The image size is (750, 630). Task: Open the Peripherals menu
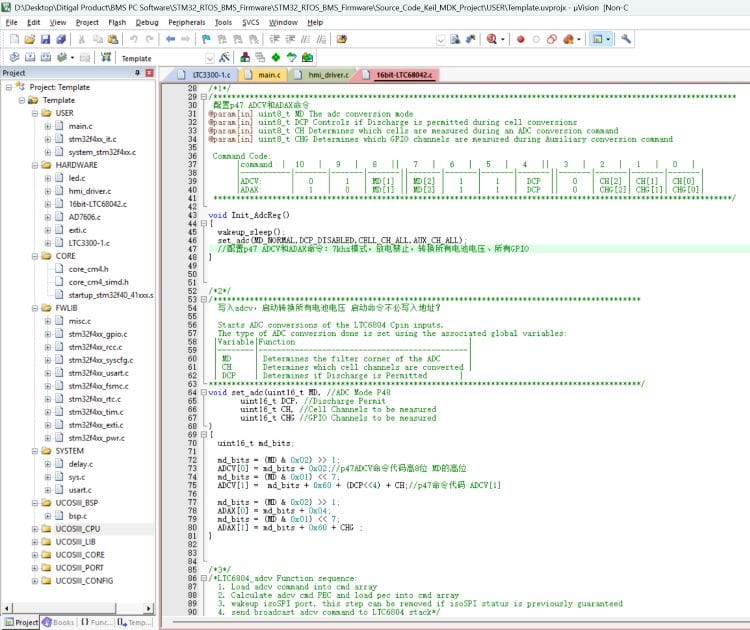pos(187,22)
